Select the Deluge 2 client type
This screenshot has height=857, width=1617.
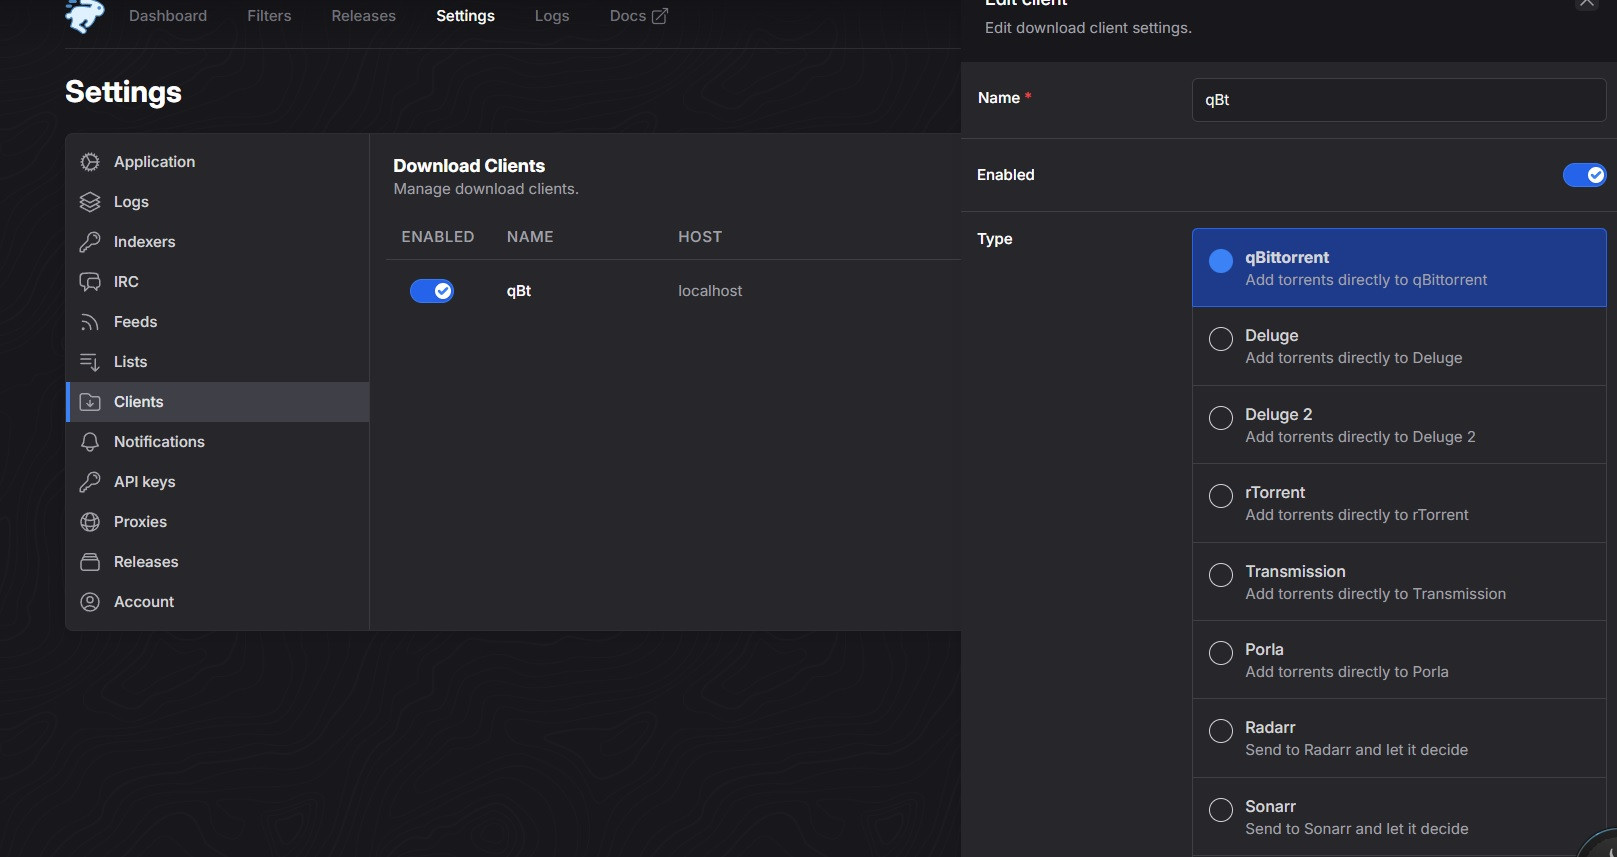(1399, 425)
